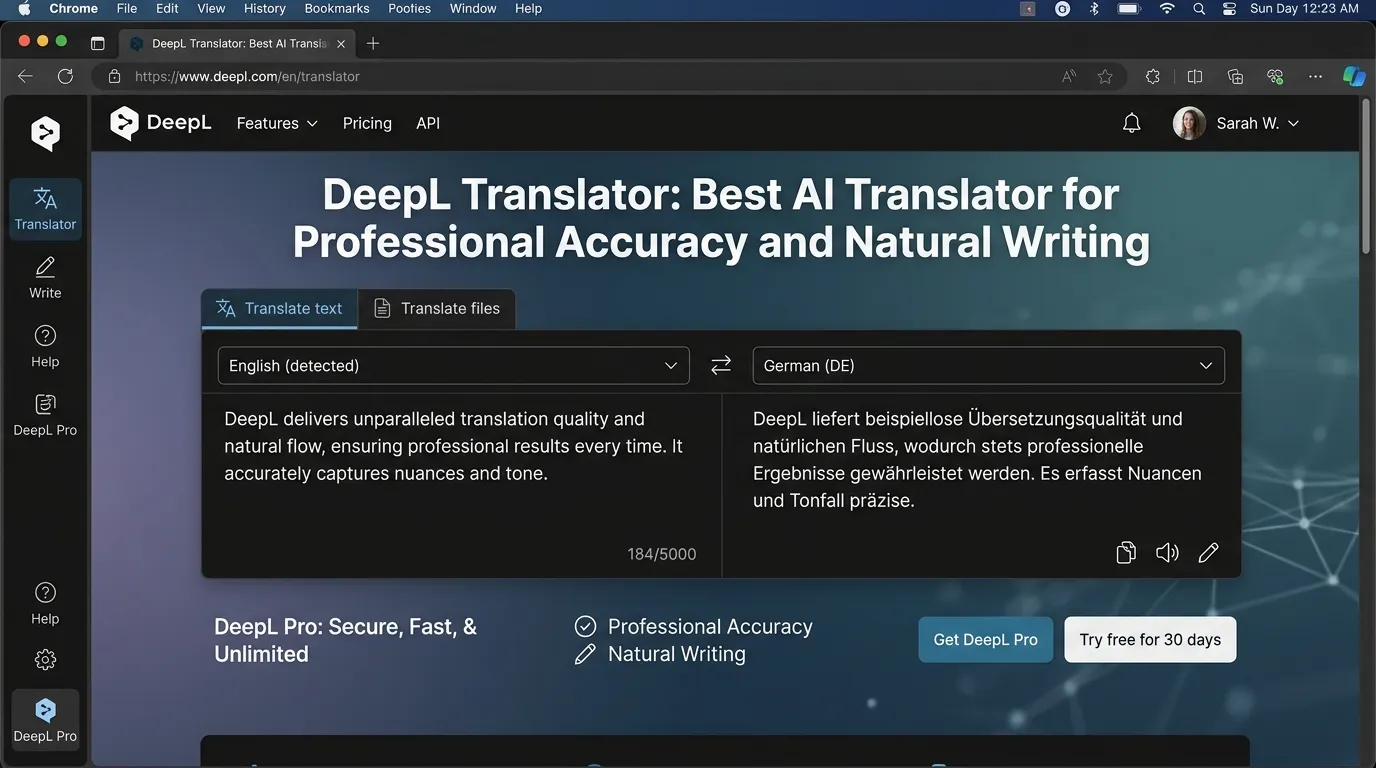Open the Wi-Fi status menu
Screen dimensions: 1376x768
[x=1167, y=9]
